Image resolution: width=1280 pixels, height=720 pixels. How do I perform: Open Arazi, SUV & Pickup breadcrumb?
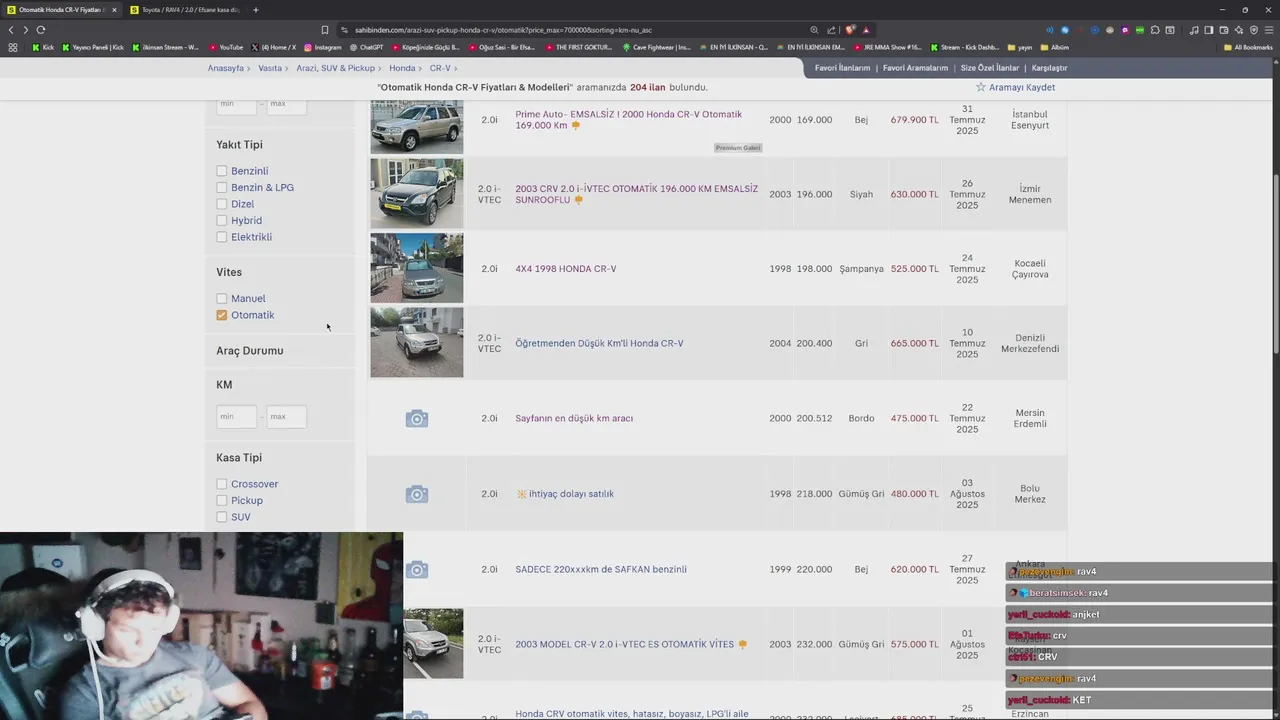coord(335,68)
